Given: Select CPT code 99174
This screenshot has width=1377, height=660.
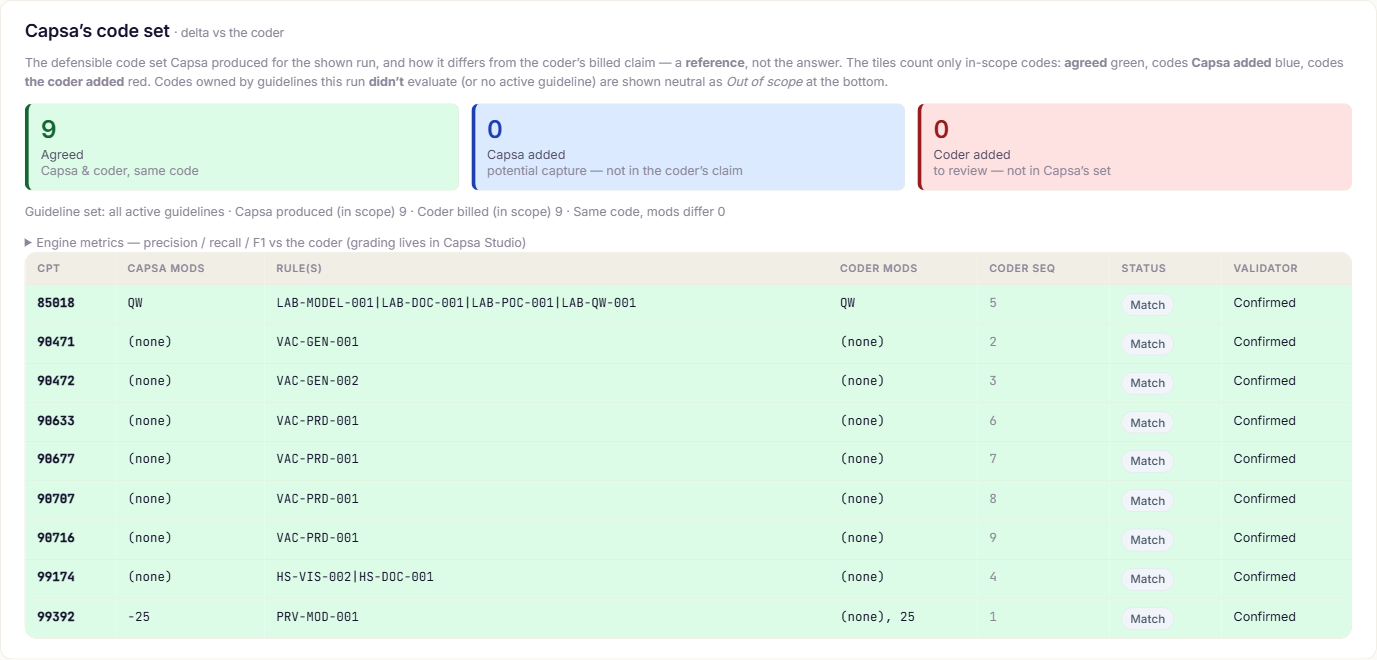Looking at the screenshot, I should [x=56, y=577].
